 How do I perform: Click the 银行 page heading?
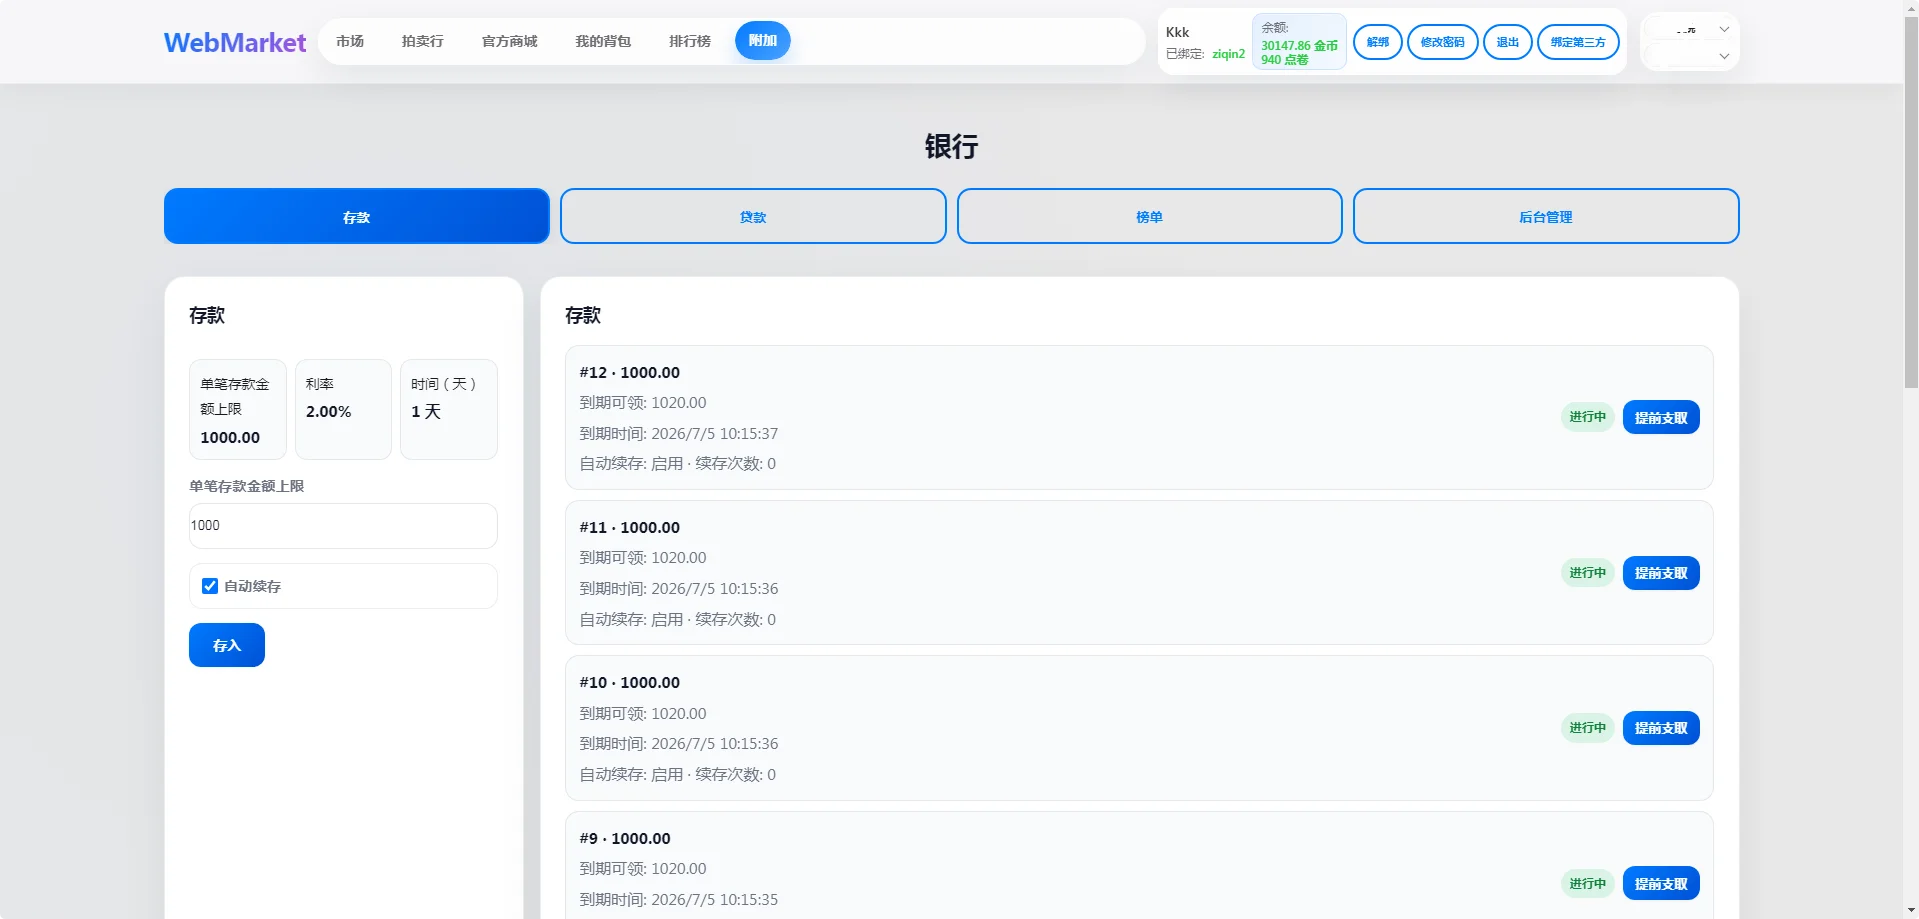[x=951, y=147]
